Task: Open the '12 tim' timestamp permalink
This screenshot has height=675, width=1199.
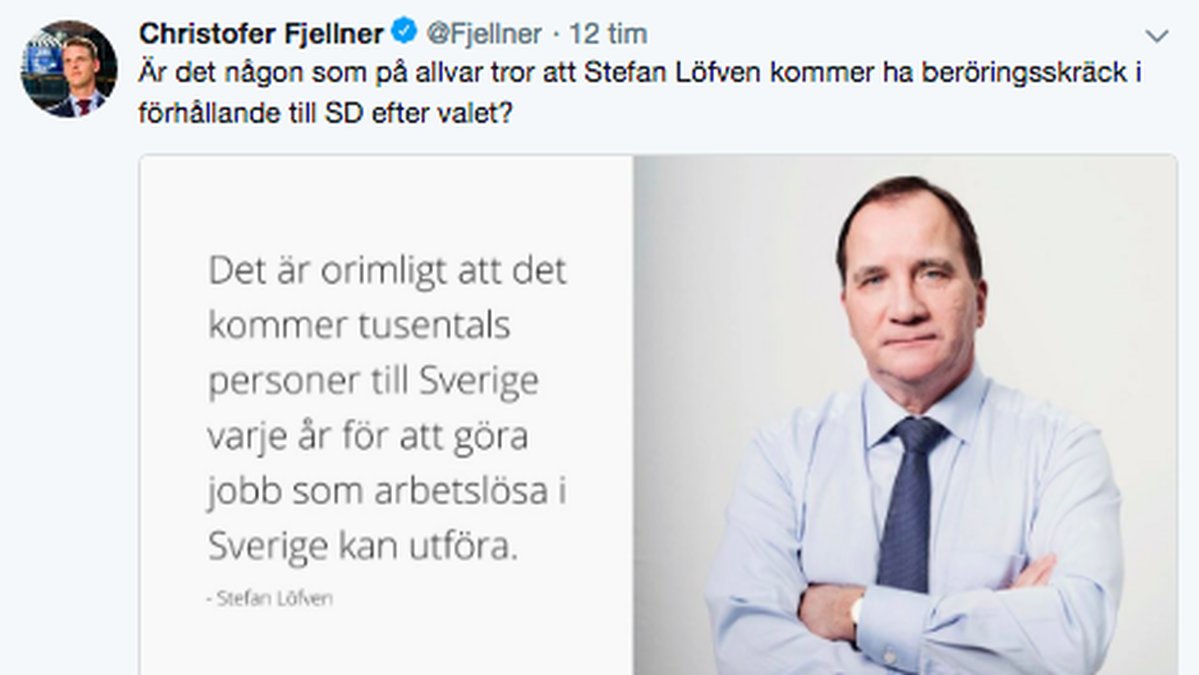Action: point(608,34)
